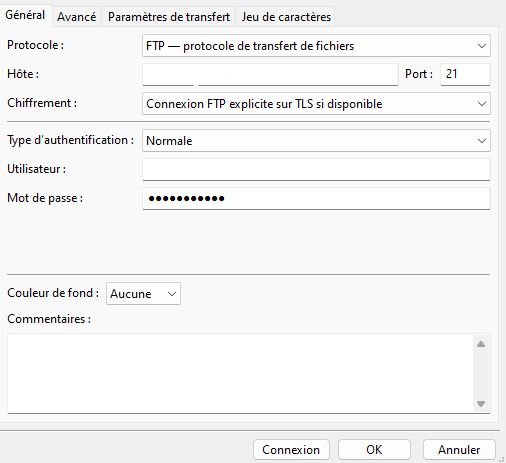This screenshot has height=463, width=506.
Task: Switch to the Avancé tab
Action: (x=77, y=17)
